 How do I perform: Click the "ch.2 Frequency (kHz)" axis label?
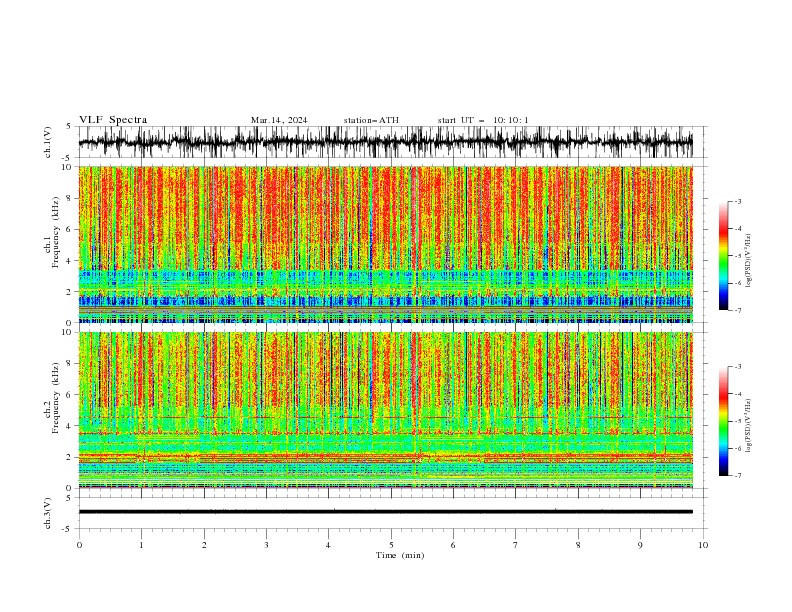tap(52, 398)
